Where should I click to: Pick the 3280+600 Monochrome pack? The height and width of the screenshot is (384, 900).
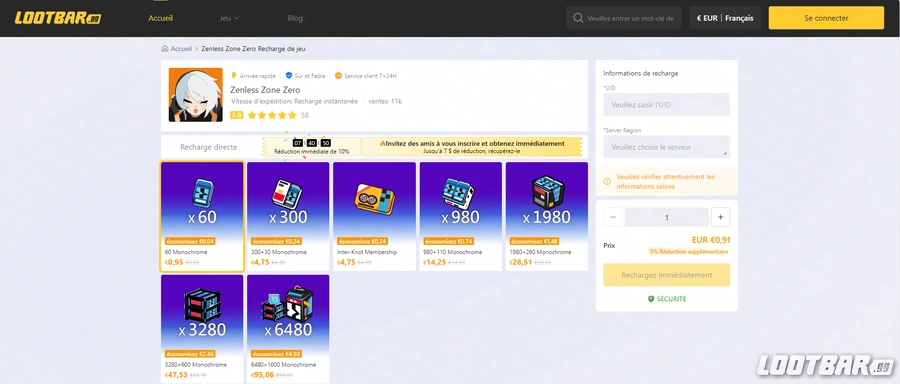click(202, 329)
